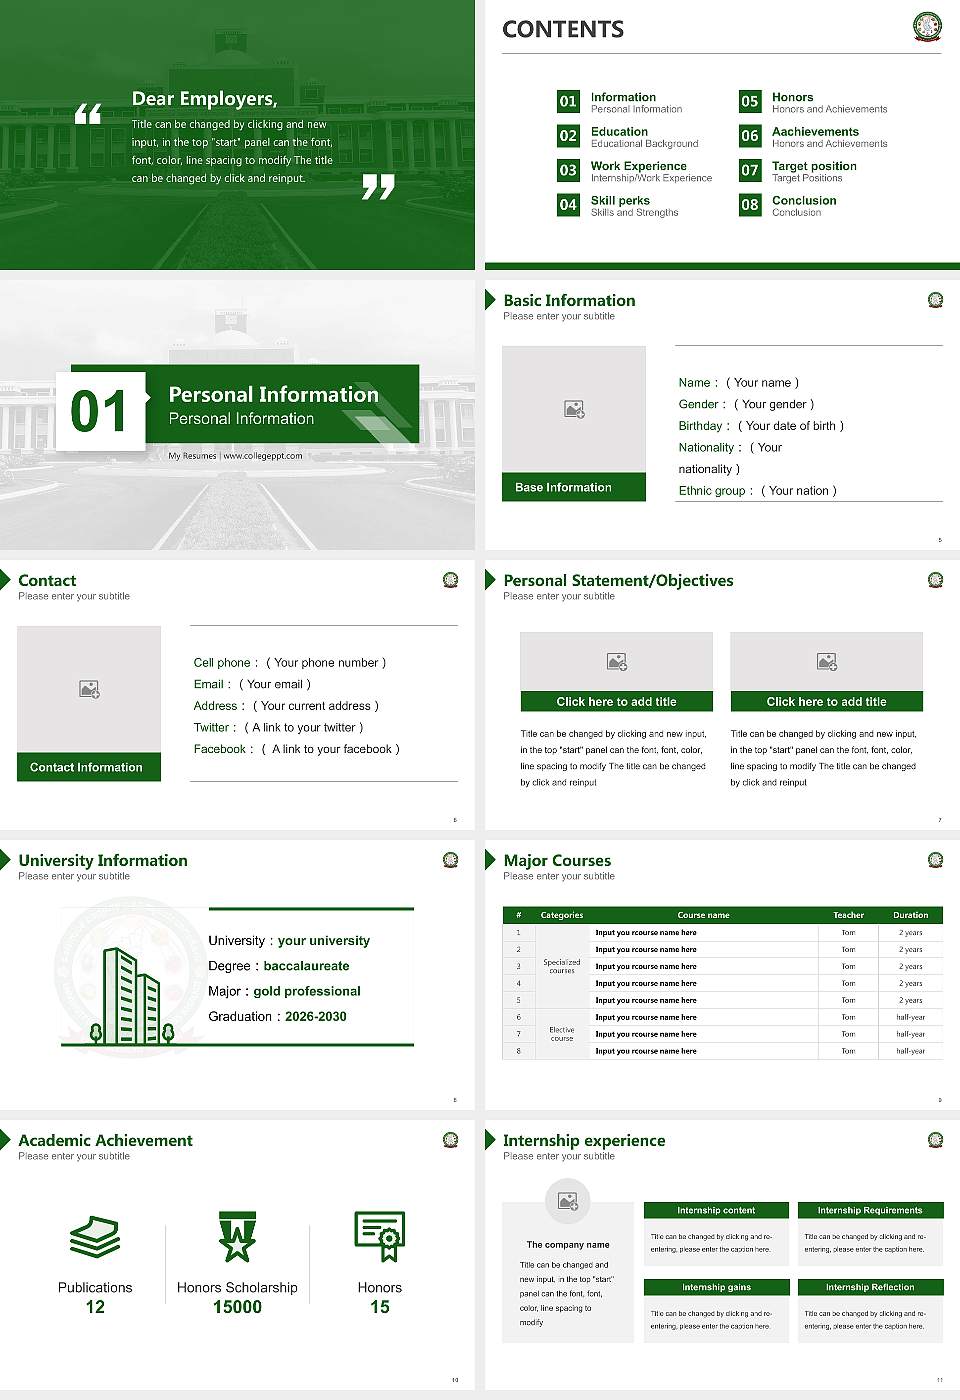This screenshot has width=960, height=1400.
Task: Click the 'Twitter' link line
Action: click(278, 728)
